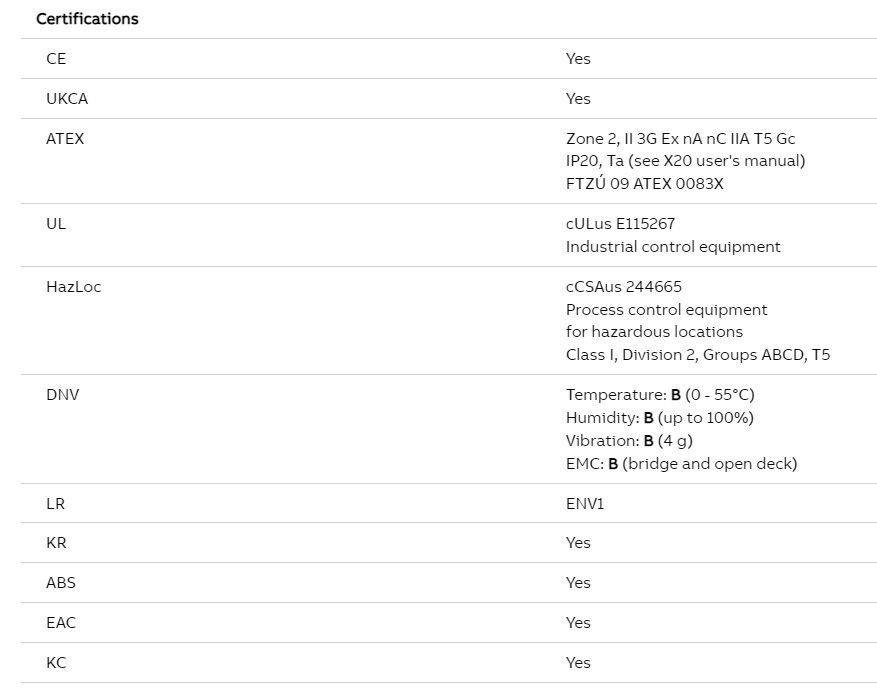Screen dimensions: 877x699
Task: Click the DNV row label
Action: tap(63, 395)
